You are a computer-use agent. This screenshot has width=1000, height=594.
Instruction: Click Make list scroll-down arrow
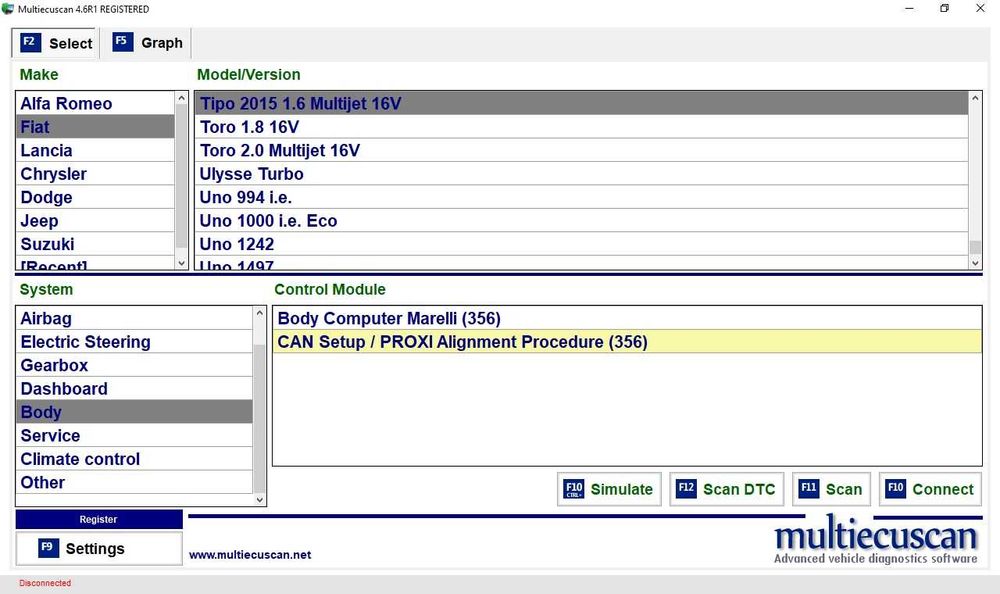point(181,263)
